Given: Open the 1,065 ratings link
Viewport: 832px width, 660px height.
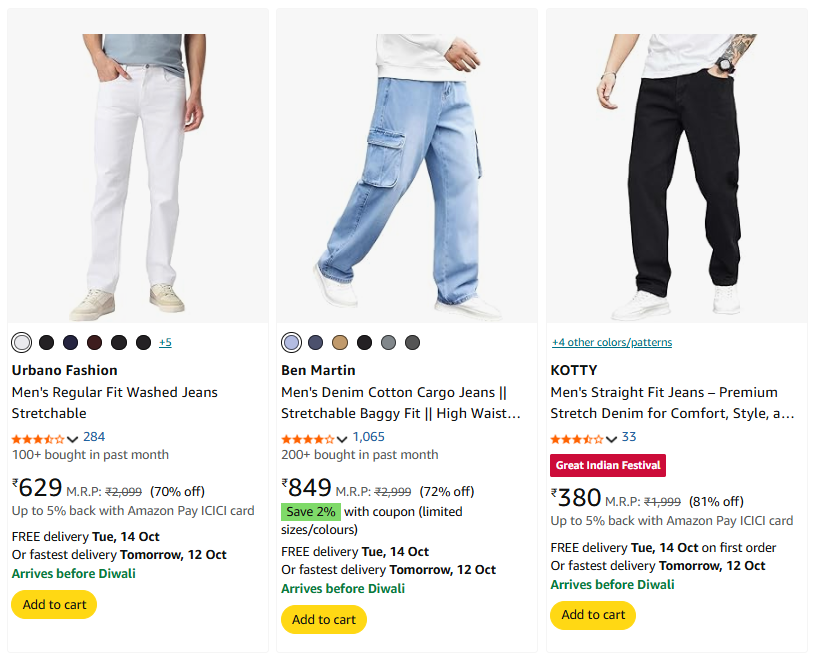Looking at the screenshot, I should coord(368,437).
